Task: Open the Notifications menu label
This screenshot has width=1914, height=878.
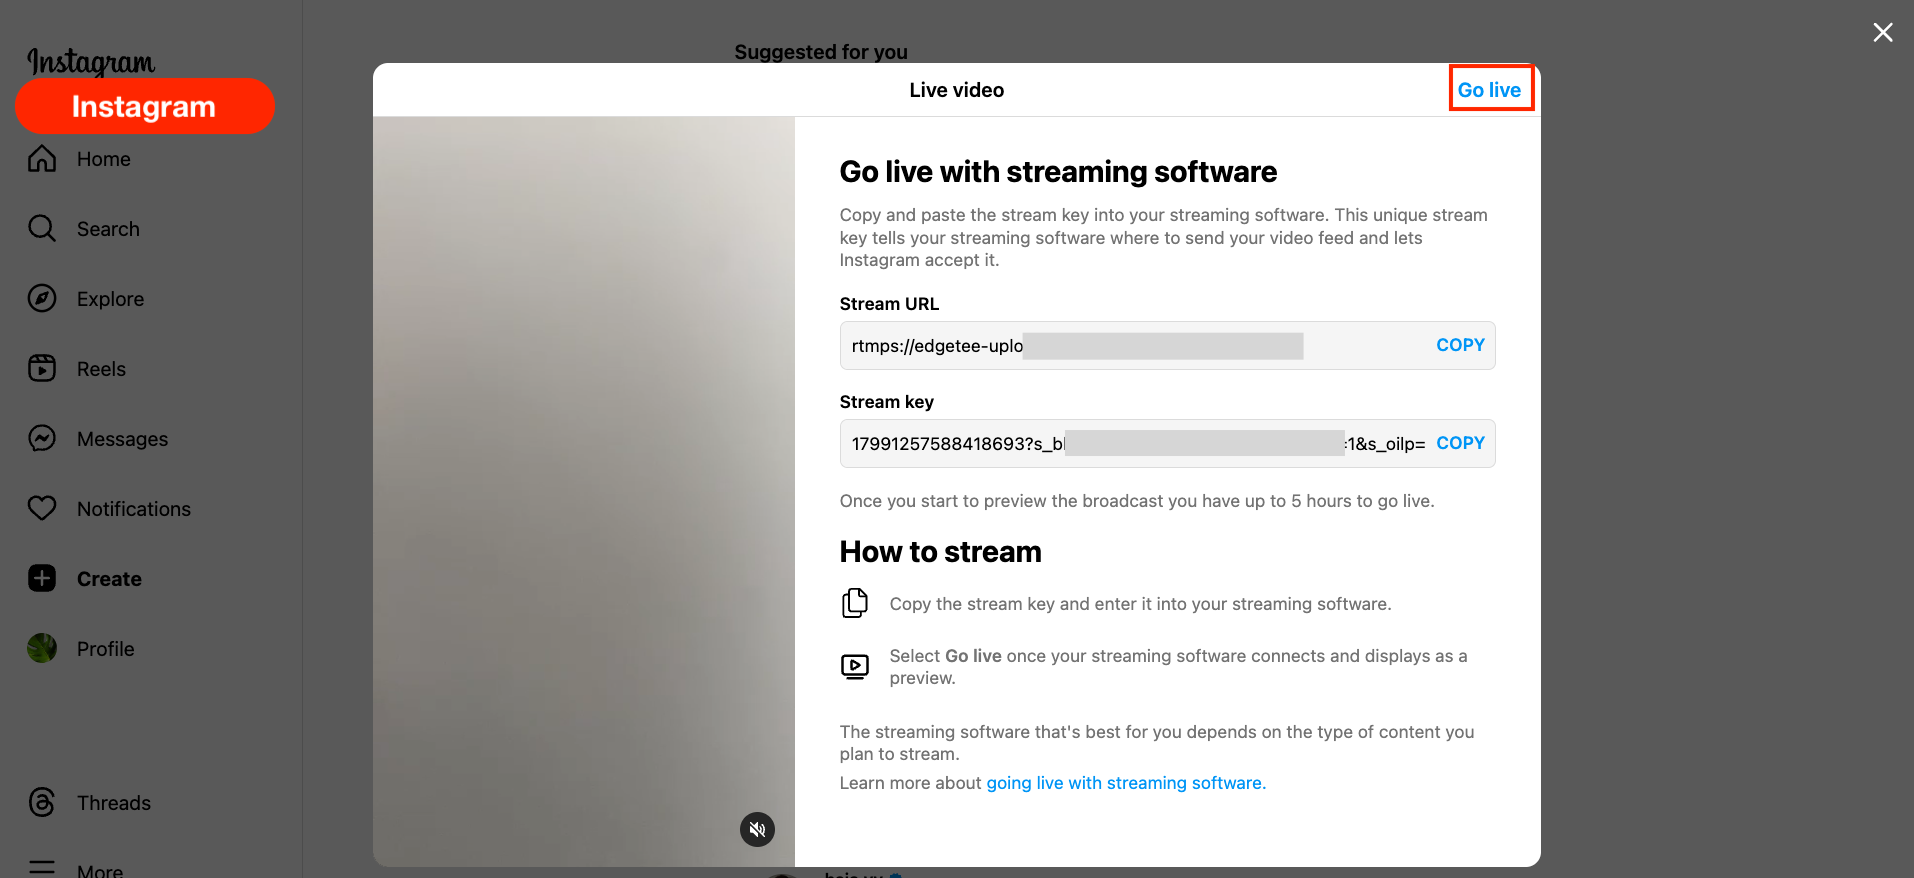Action: 134,509
